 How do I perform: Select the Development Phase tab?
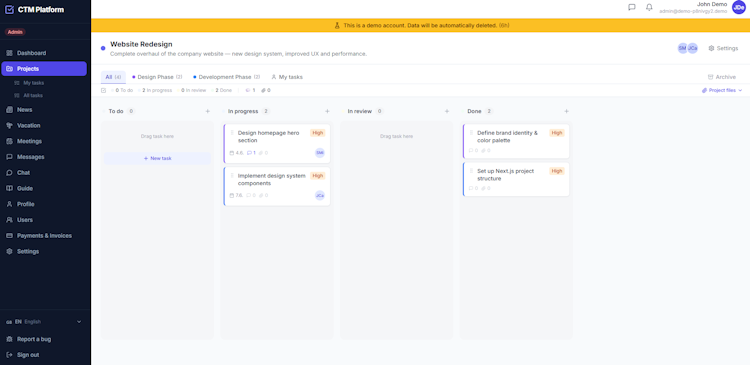pyautogui.click(x=227, y=77)
